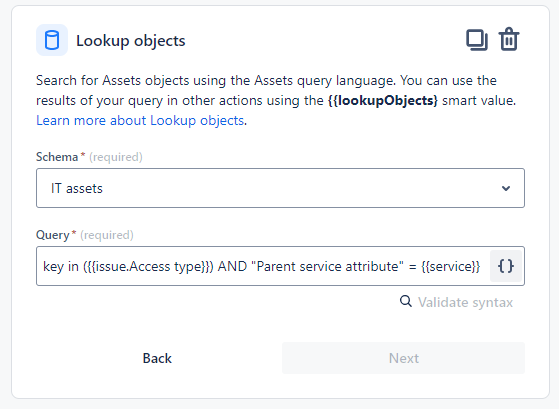Open the smart values braces picker

pos(506,266)
